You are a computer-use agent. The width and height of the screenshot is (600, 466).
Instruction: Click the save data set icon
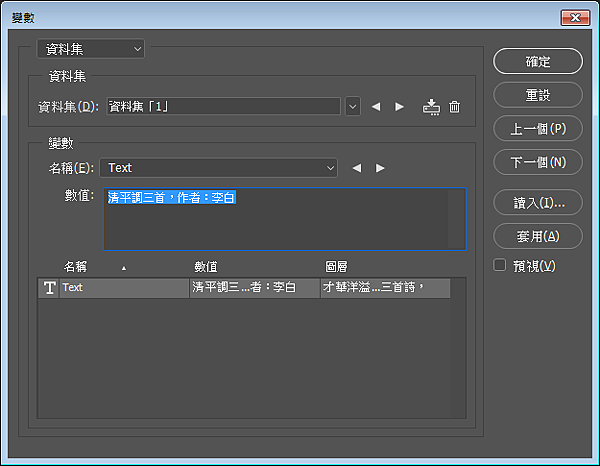pyautogui.click(x=431, y=107)
